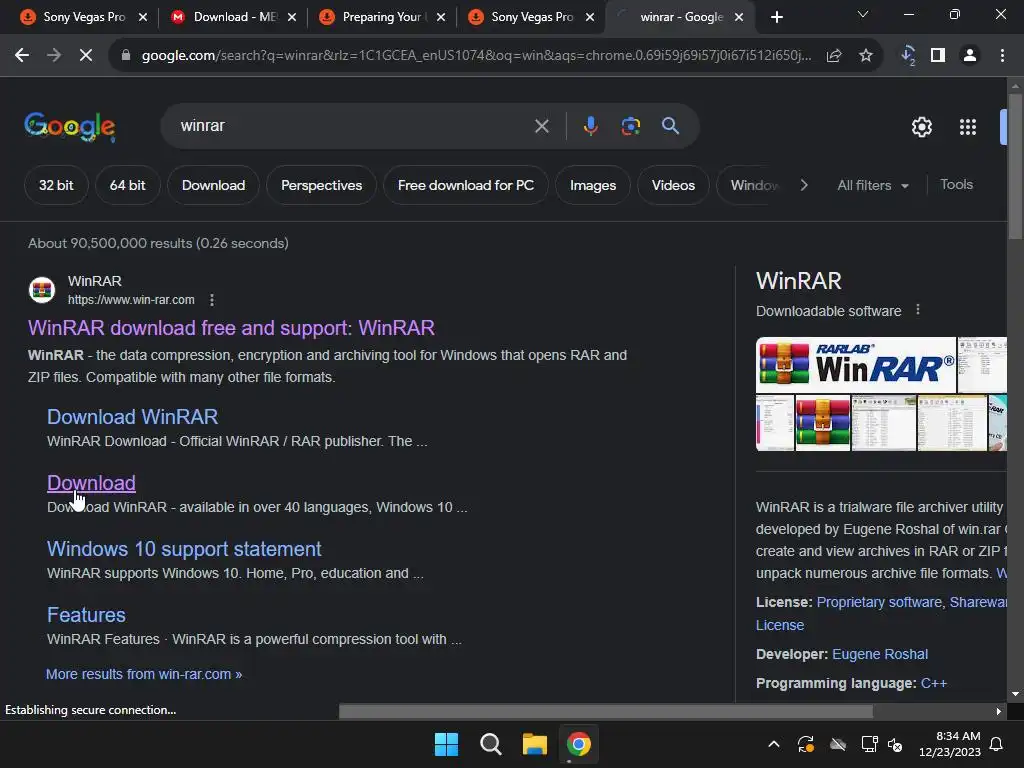
Task: Open the RARLAB WinRAR logo image
Action: [856, 365]
